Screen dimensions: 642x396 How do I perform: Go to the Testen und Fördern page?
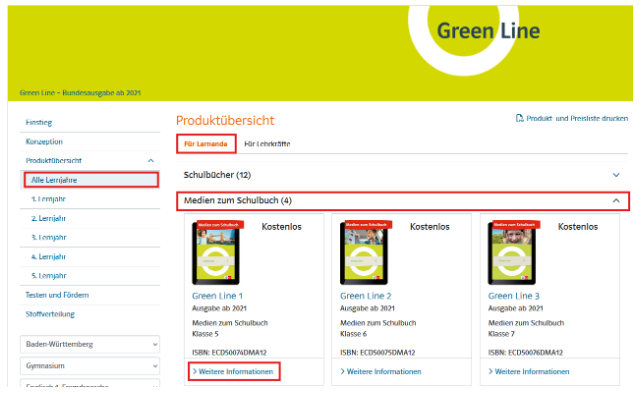57,295
